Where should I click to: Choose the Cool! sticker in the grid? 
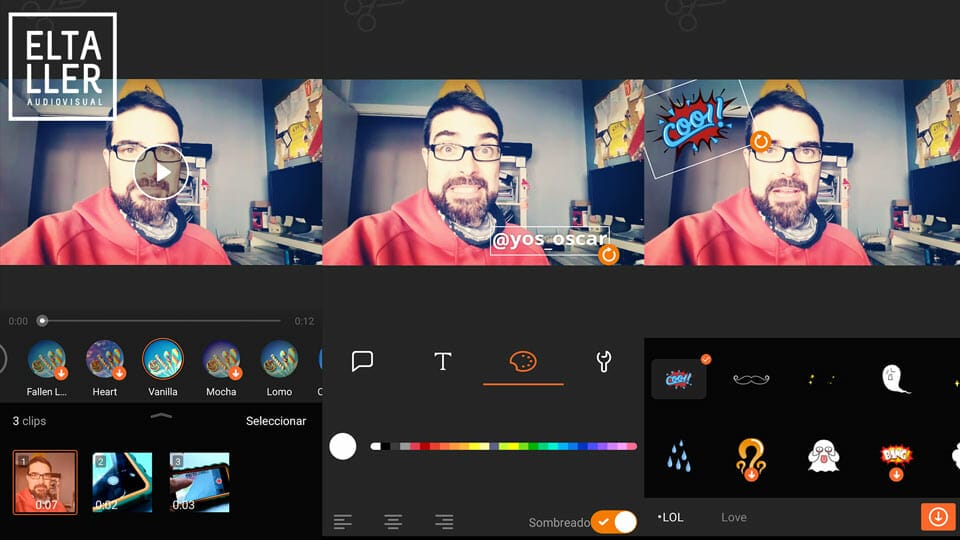click(678, 379)
